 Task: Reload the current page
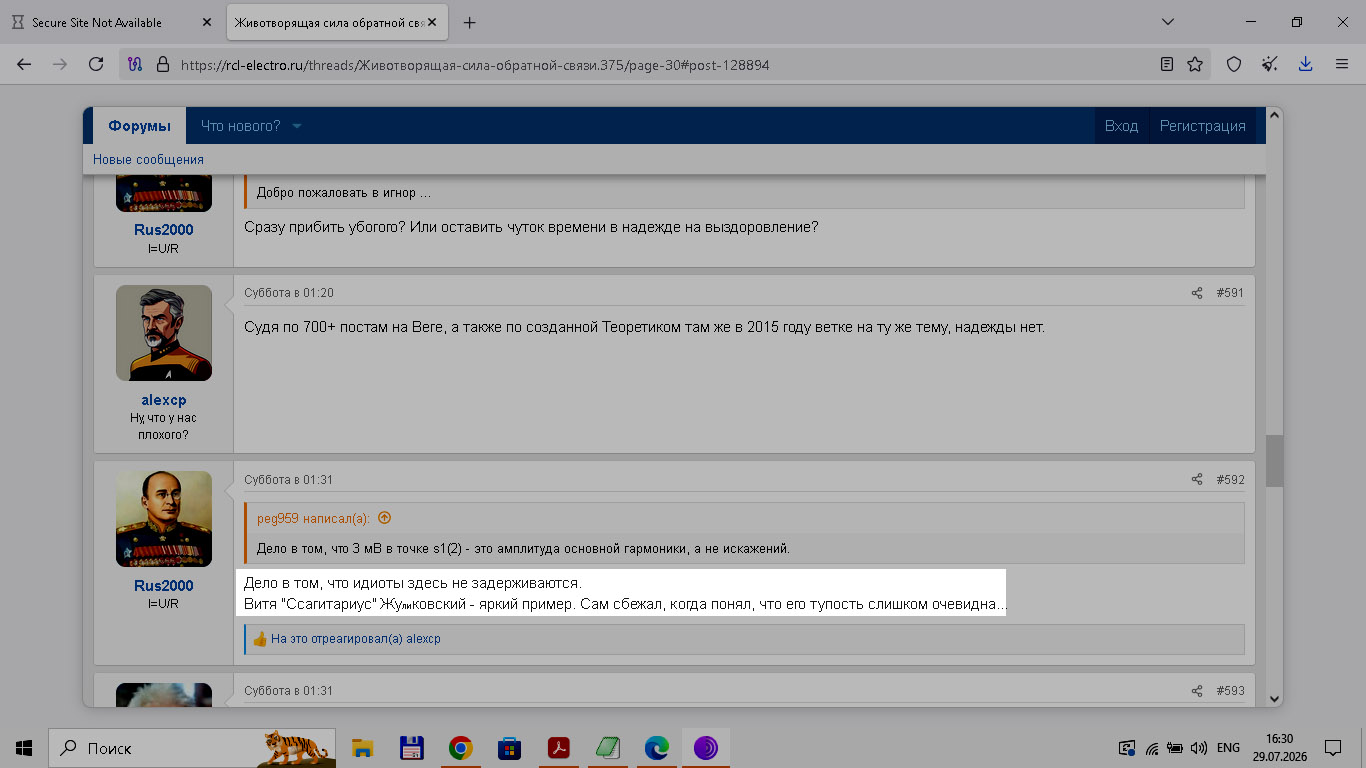pyautogui.click(x=96, y=64)
